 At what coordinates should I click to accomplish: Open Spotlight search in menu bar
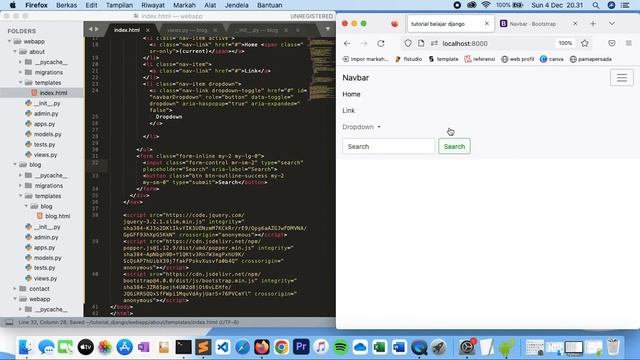pos(596,5)
